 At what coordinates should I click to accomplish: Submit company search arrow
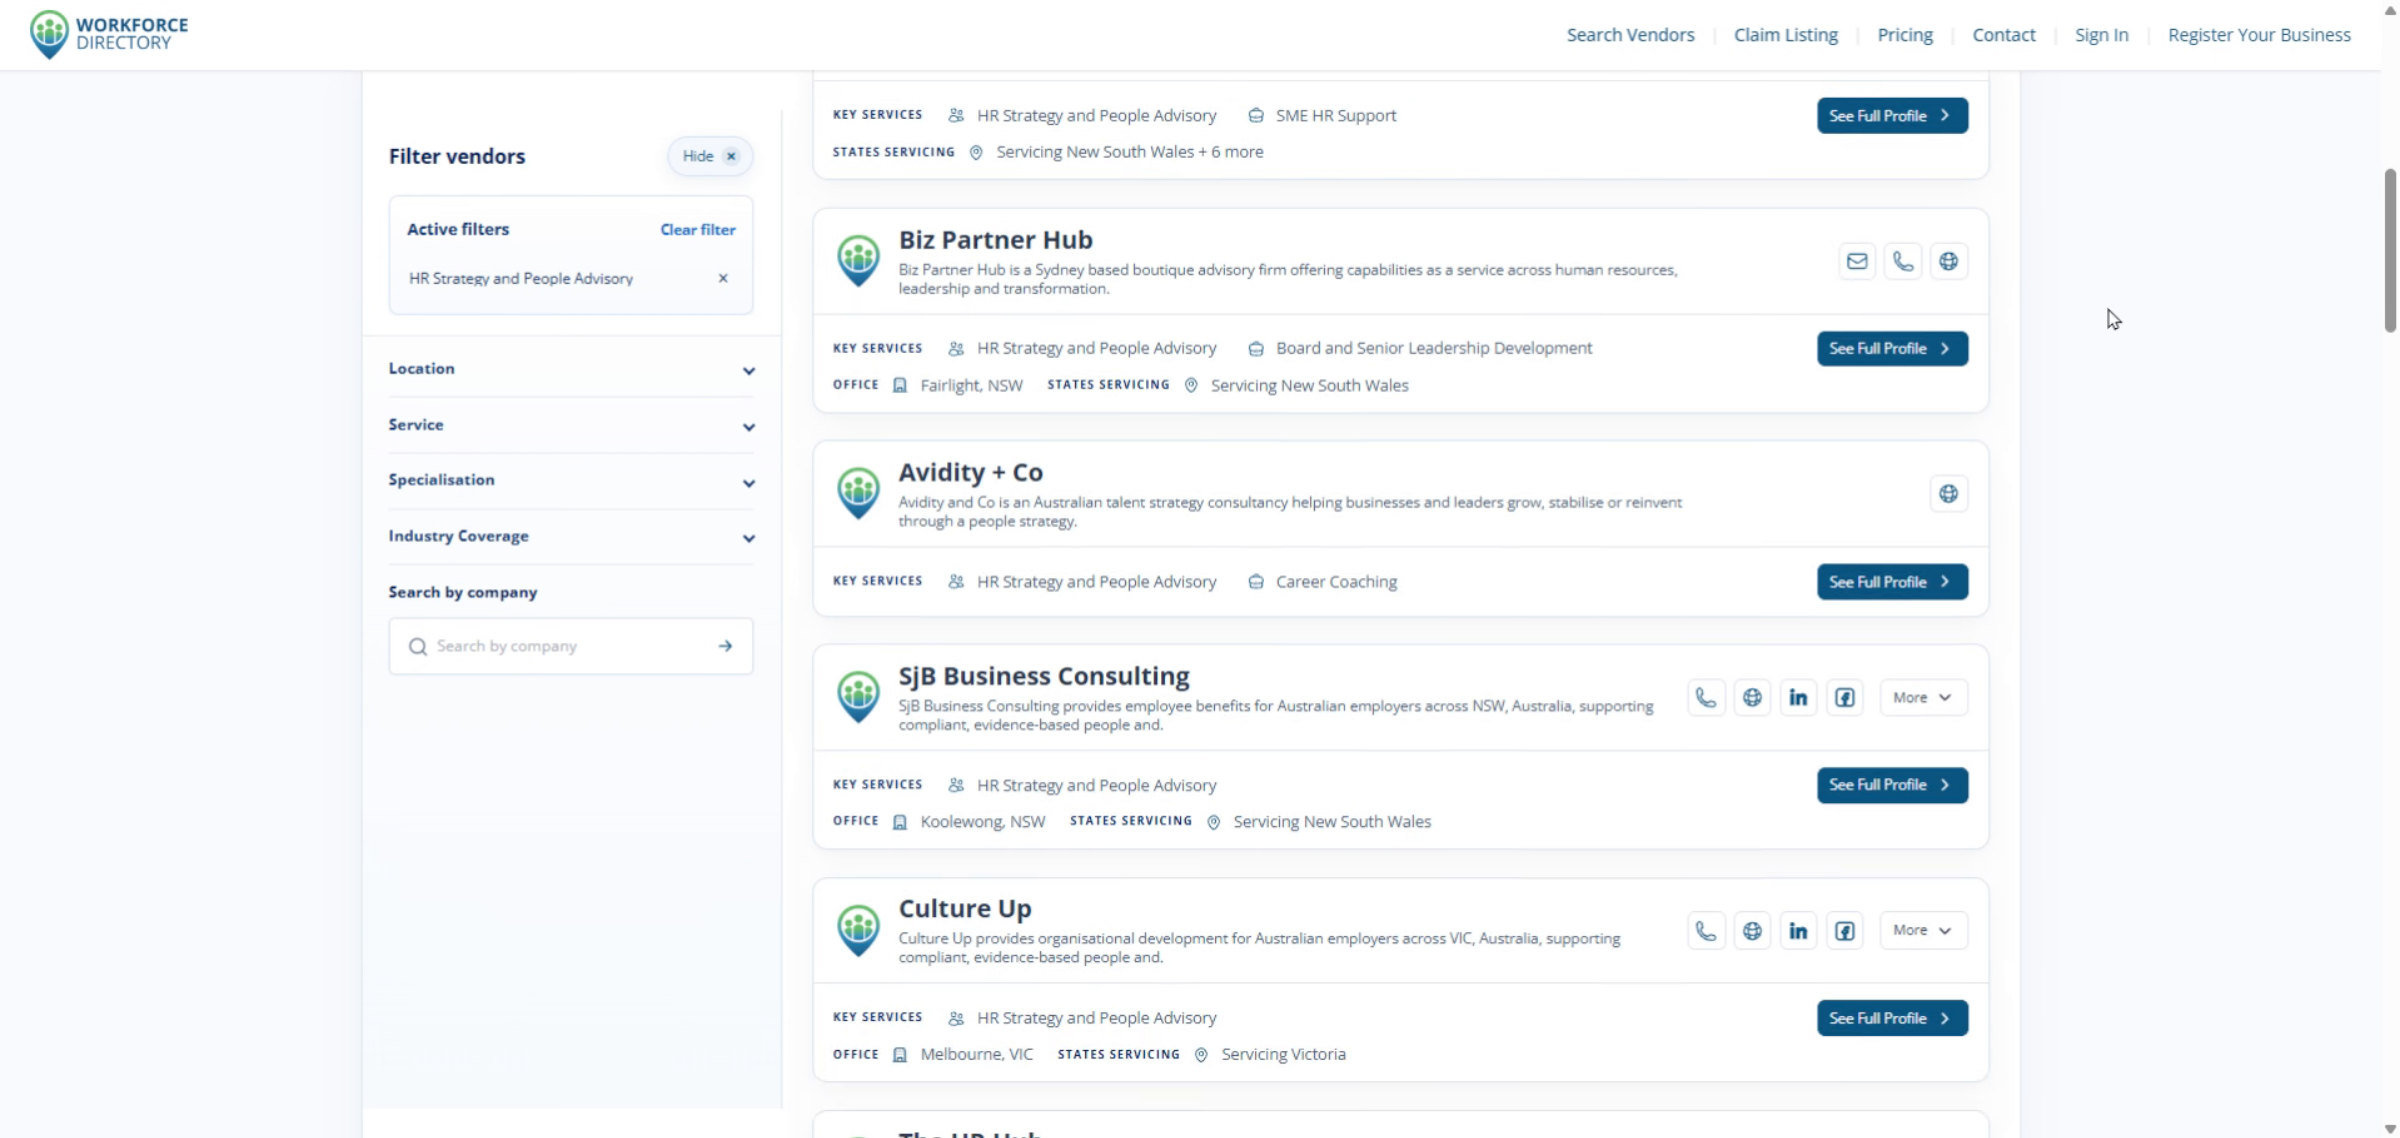pos(725,646)
